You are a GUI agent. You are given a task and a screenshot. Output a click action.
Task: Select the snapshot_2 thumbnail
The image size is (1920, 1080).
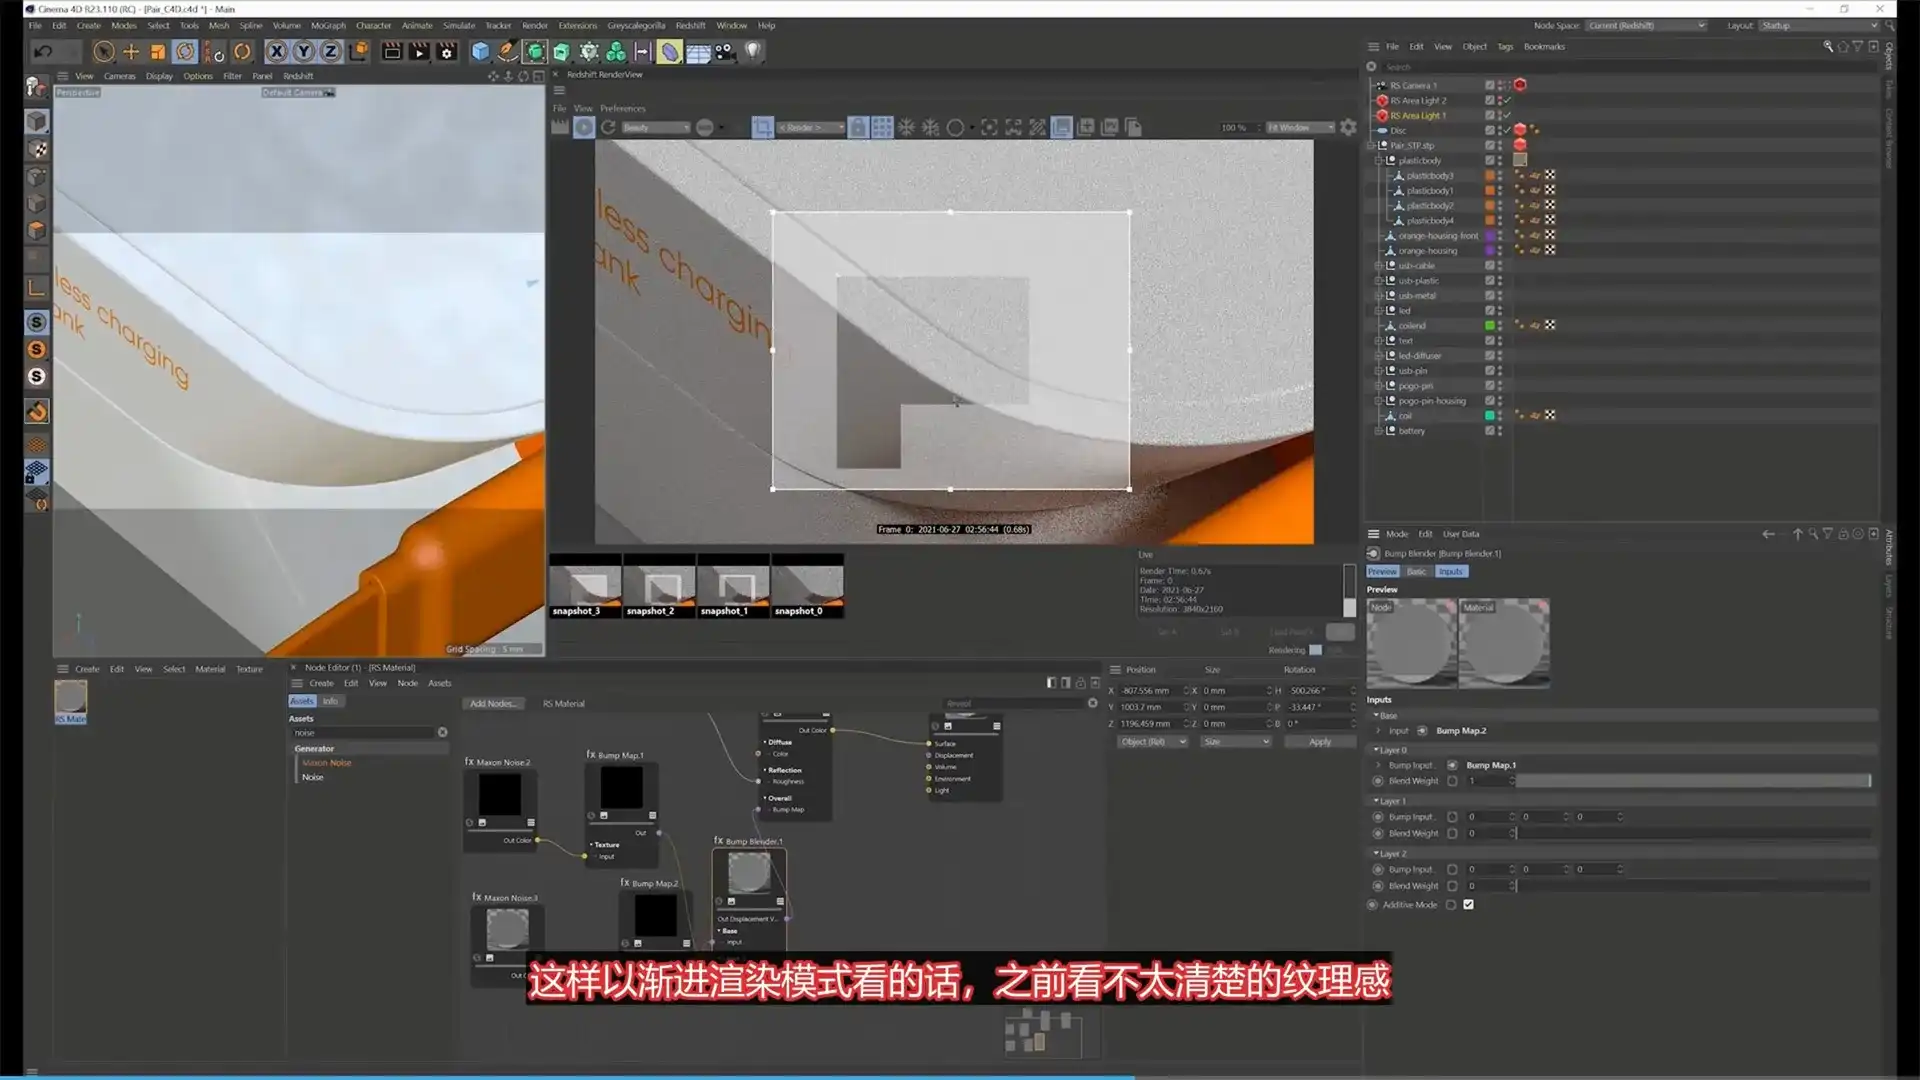tap(659, 585)
